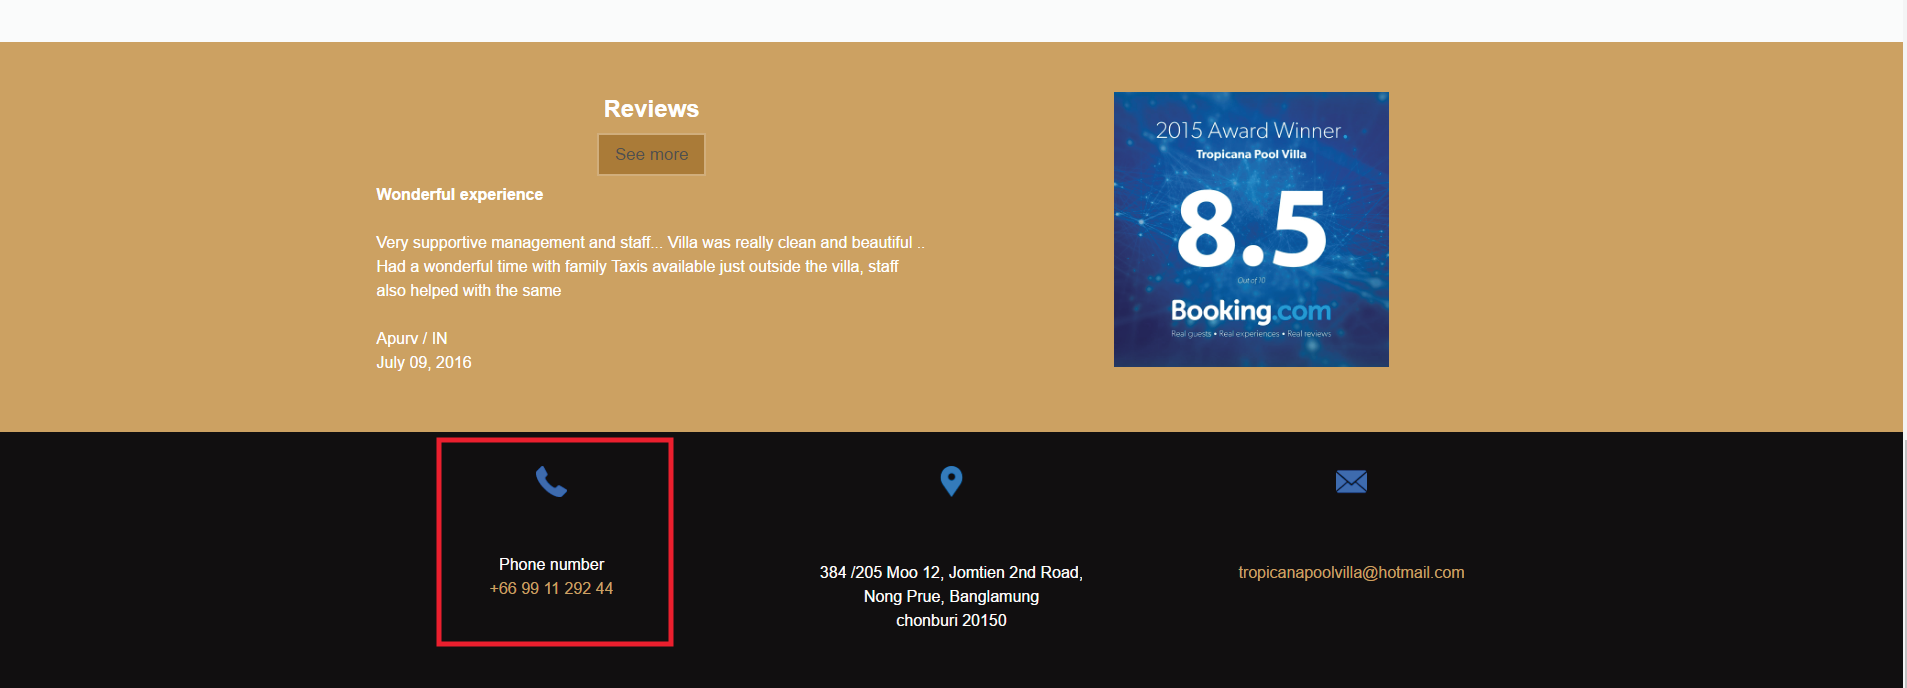
Task: Click the July 09, 2016 review date
Action: tap(424, 363)
